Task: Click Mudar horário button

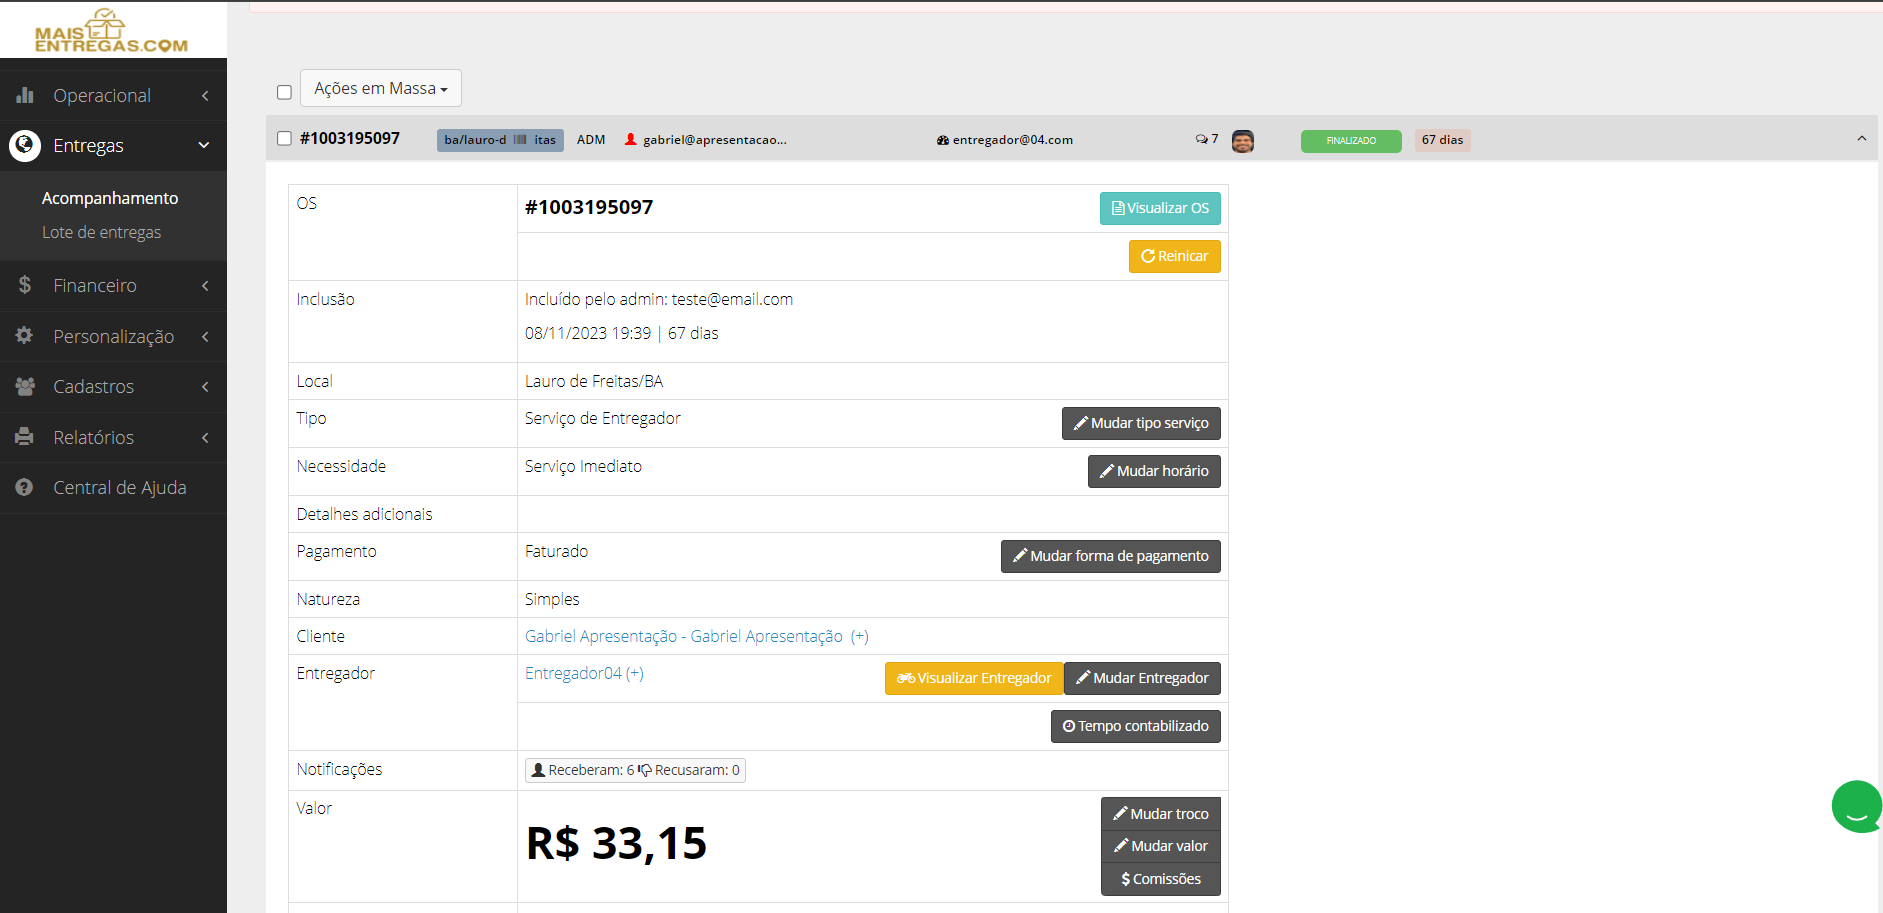Action: 1154,471
